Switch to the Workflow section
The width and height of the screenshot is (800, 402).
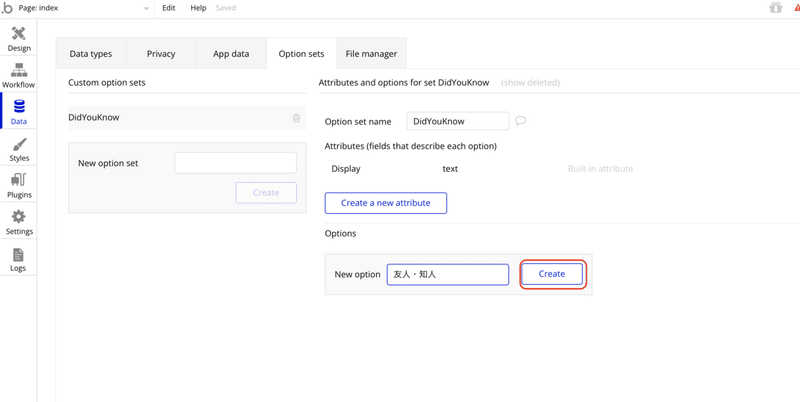click(19, 76)
